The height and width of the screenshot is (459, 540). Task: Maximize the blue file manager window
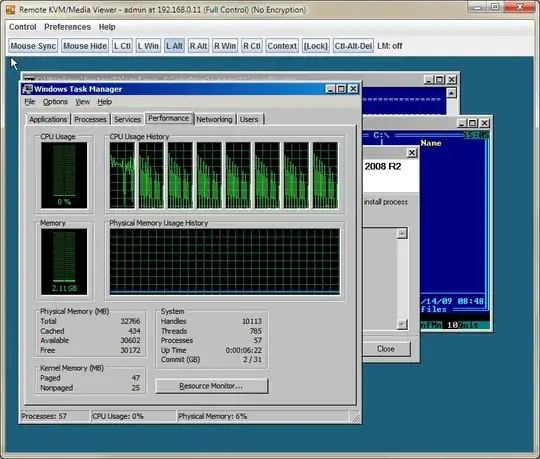(473, 123)
